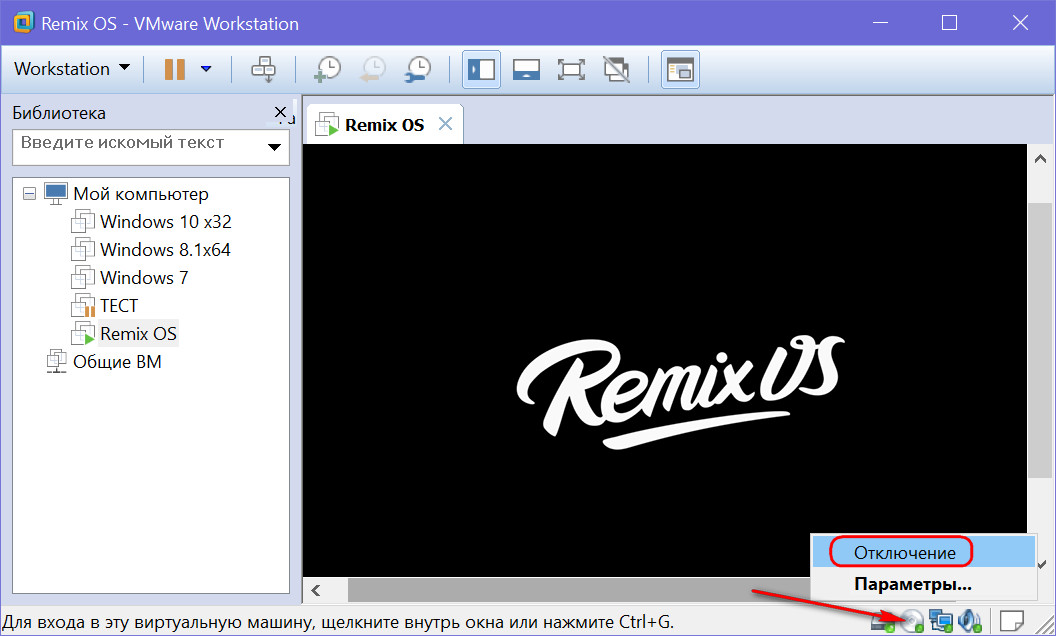The height and width of the screenshot is (636, 1056).
Task: Open the power options arrow beside Pause
Action: (206, 69)
